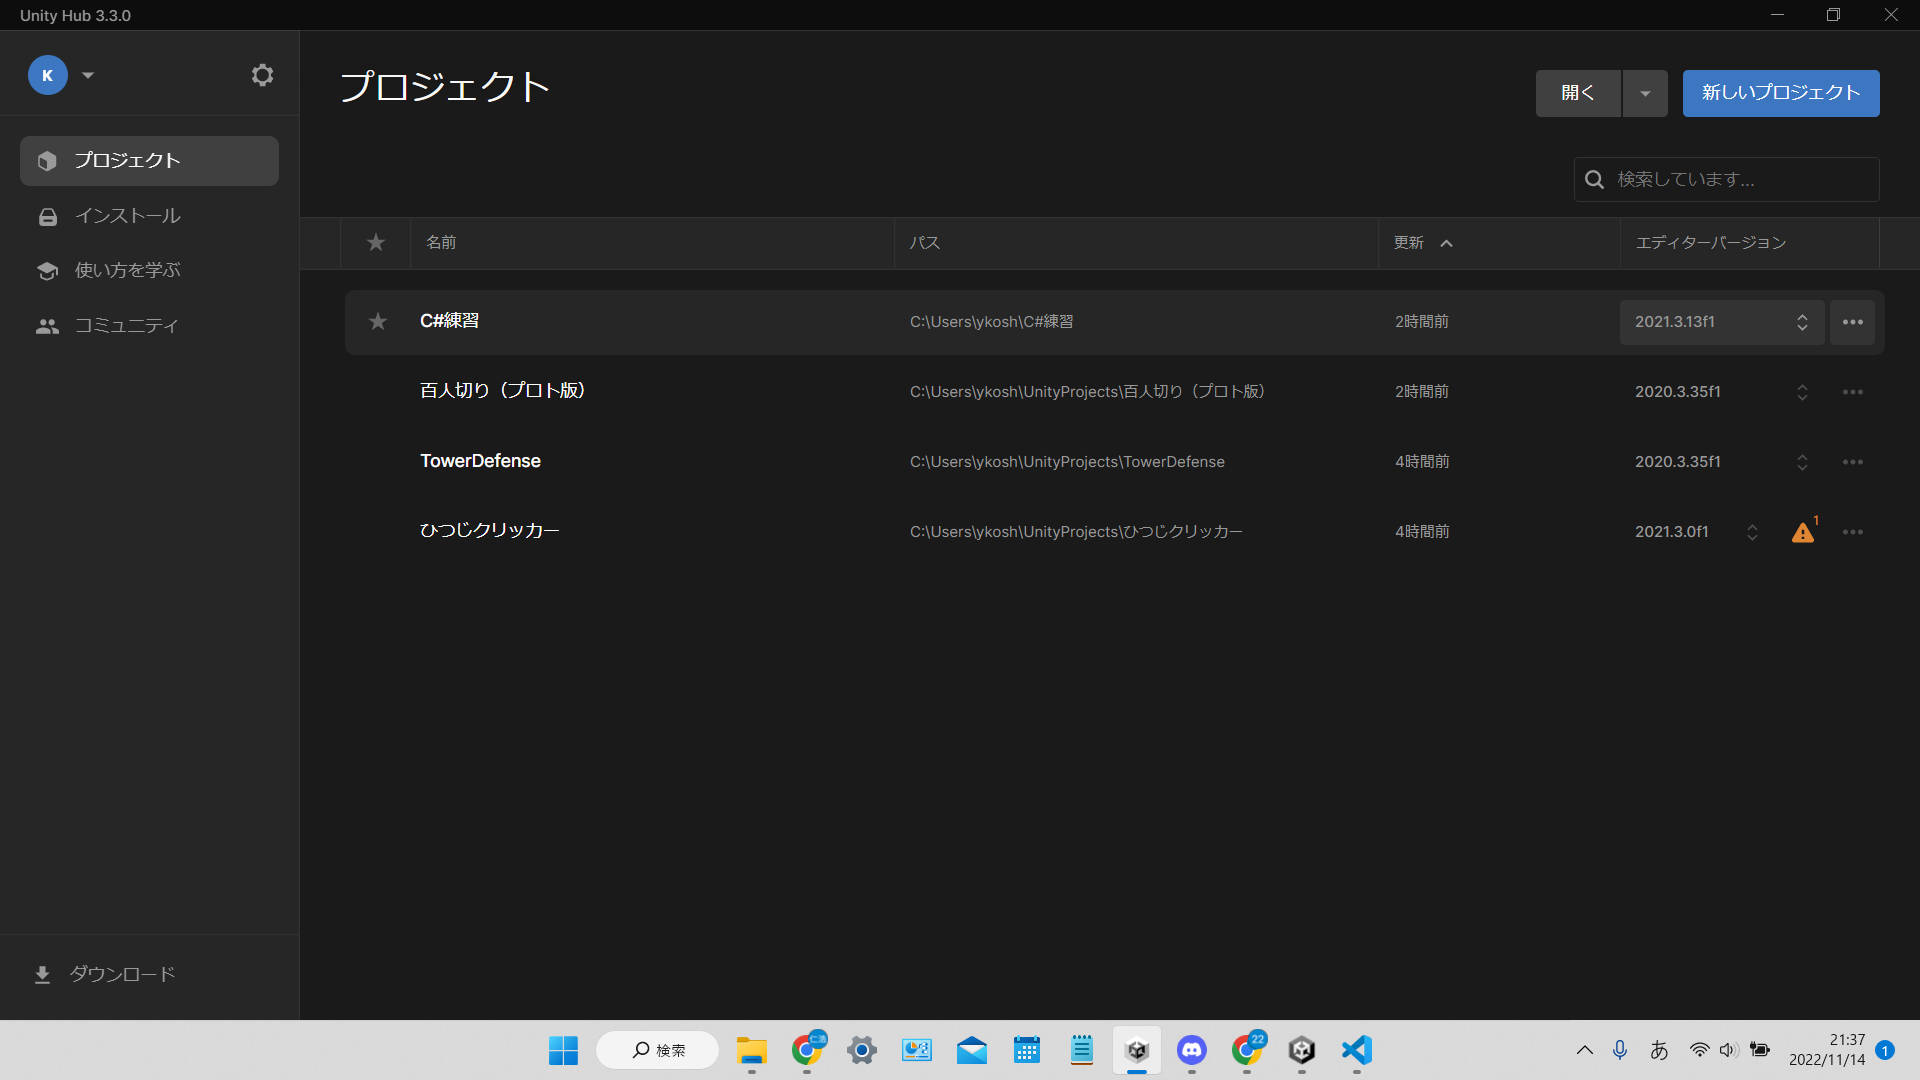1920x1080 pixels.
Task: Open Visual Studio Code from the taskbar
Action: (x=1356, y=1050)
